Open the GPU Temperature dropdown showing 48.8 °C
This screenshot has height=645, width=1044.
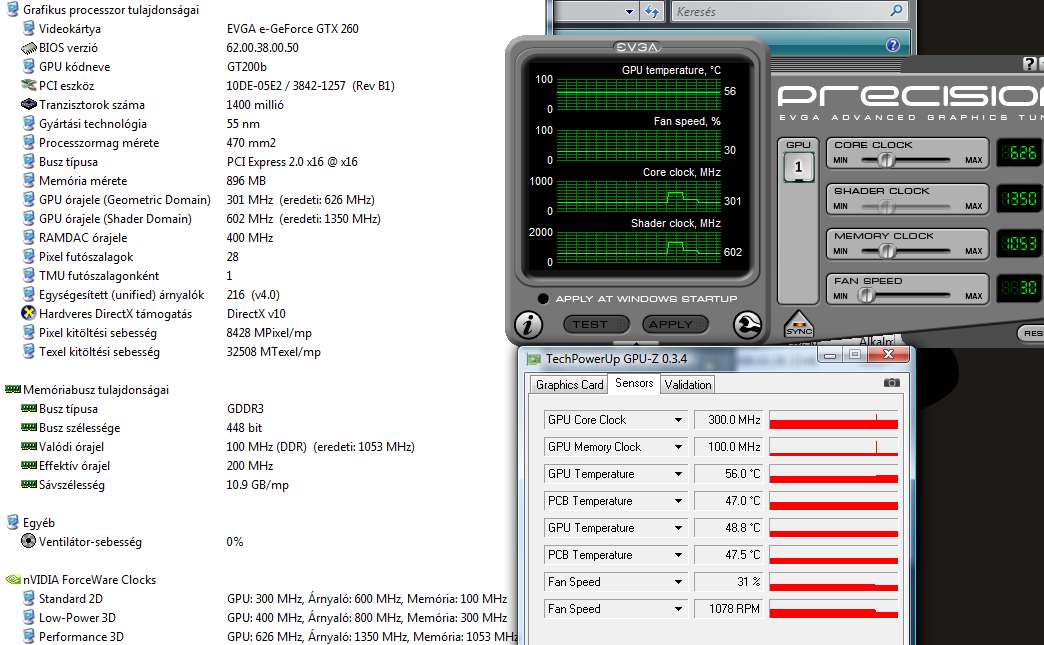point(678,528)
